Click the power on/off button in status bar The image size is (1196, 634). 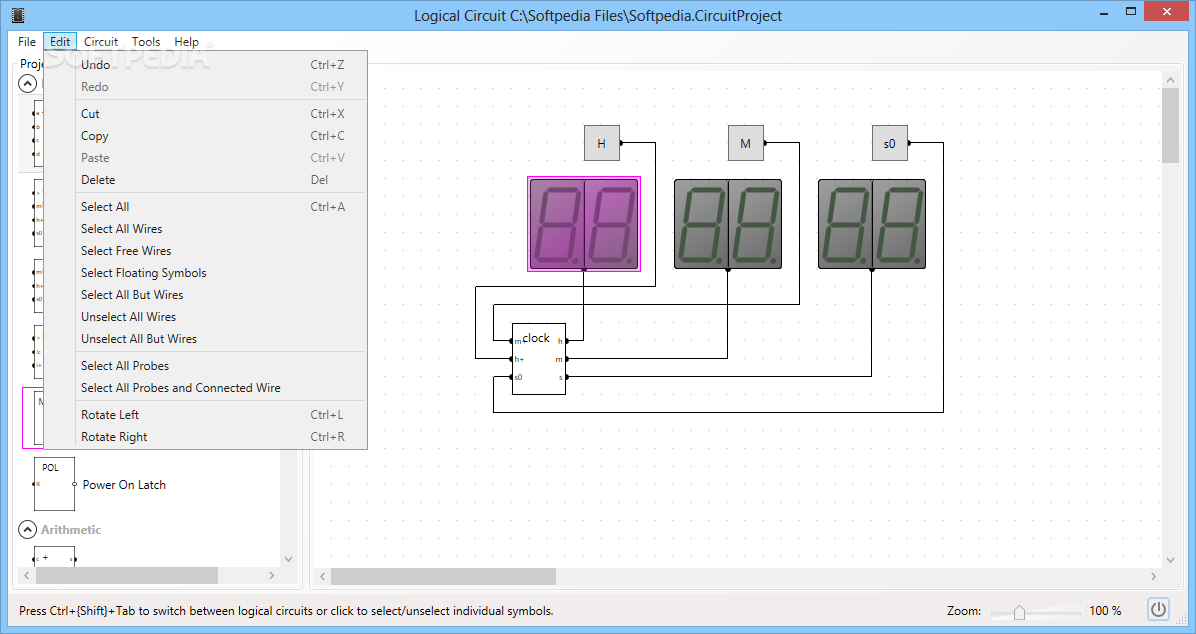(1158, 610)
